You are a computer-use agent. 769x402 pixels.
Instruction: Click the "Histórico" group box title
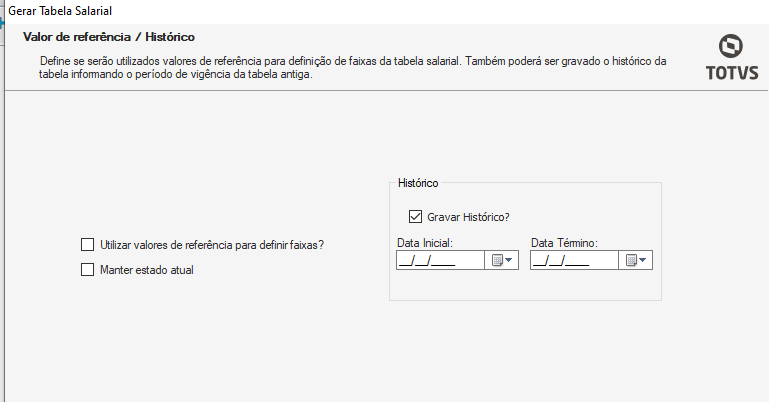coord(418,183)
